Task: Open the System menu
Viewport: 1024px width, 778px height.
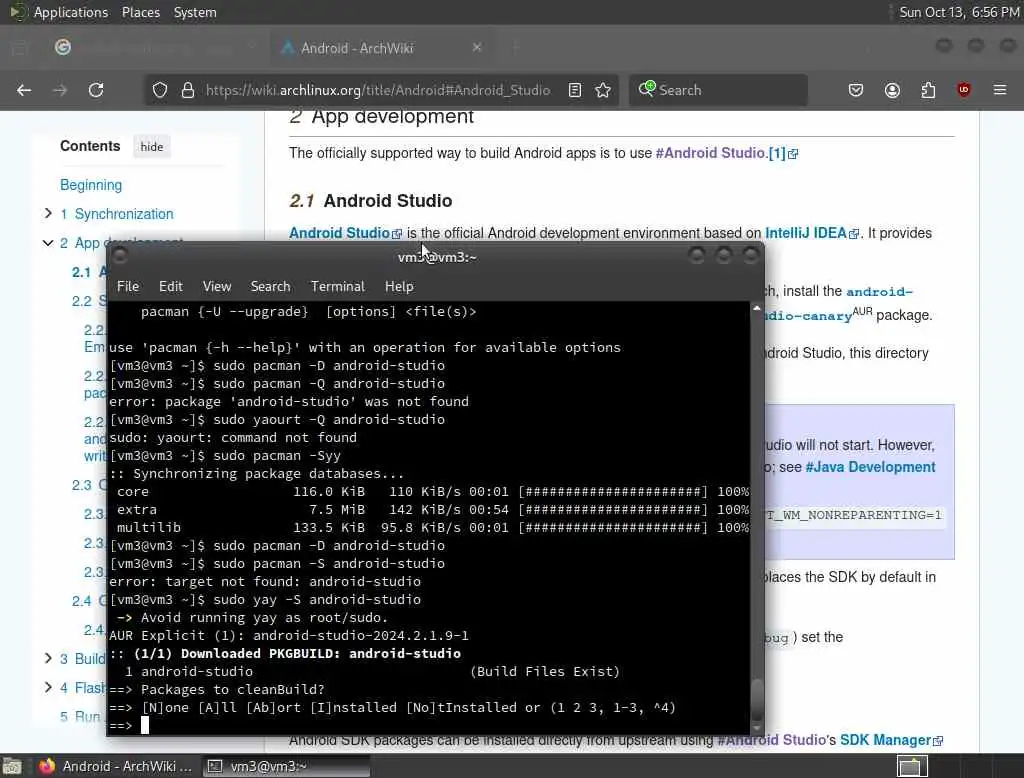Action: [x=195, y=12]
